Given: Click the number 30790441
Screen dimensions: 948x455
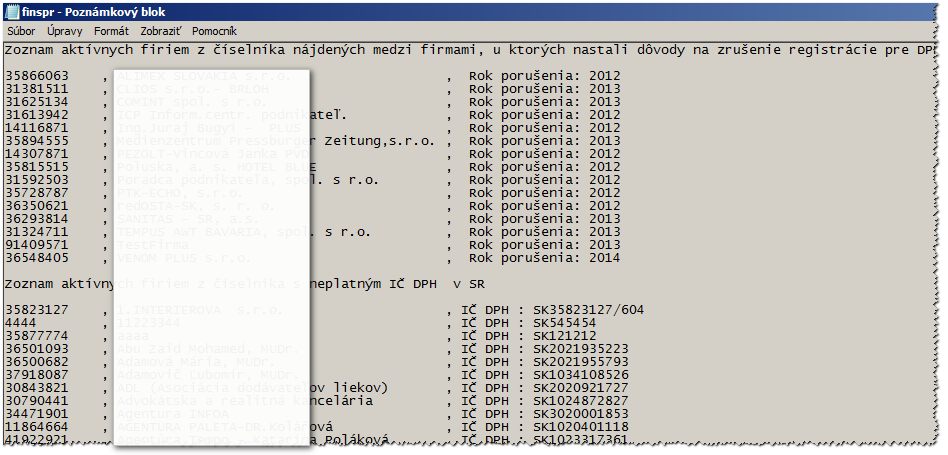Looking at the screenshot, I should pyautogui.click(x=37, y=401).
